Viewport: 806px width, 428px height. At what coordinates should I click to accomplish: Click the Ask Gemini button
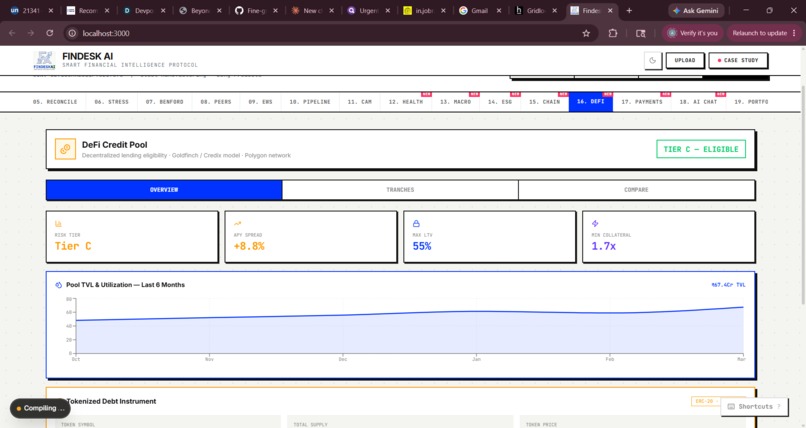point(697,10)
